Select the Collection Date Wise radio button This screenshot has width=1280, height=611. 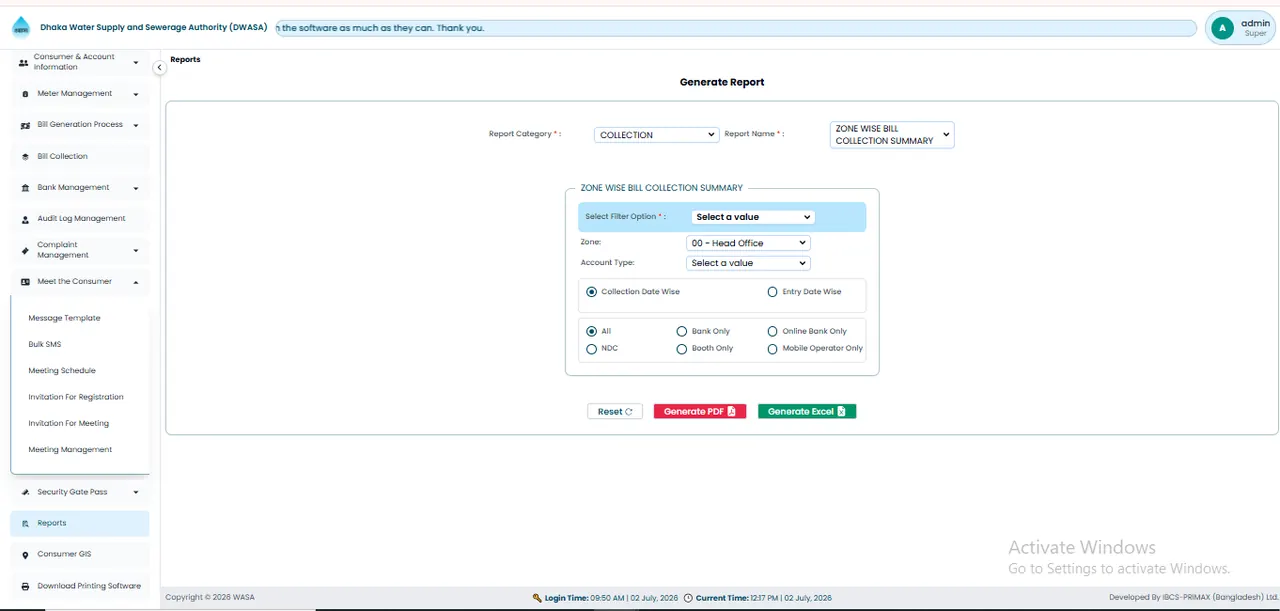coord(592,292)
